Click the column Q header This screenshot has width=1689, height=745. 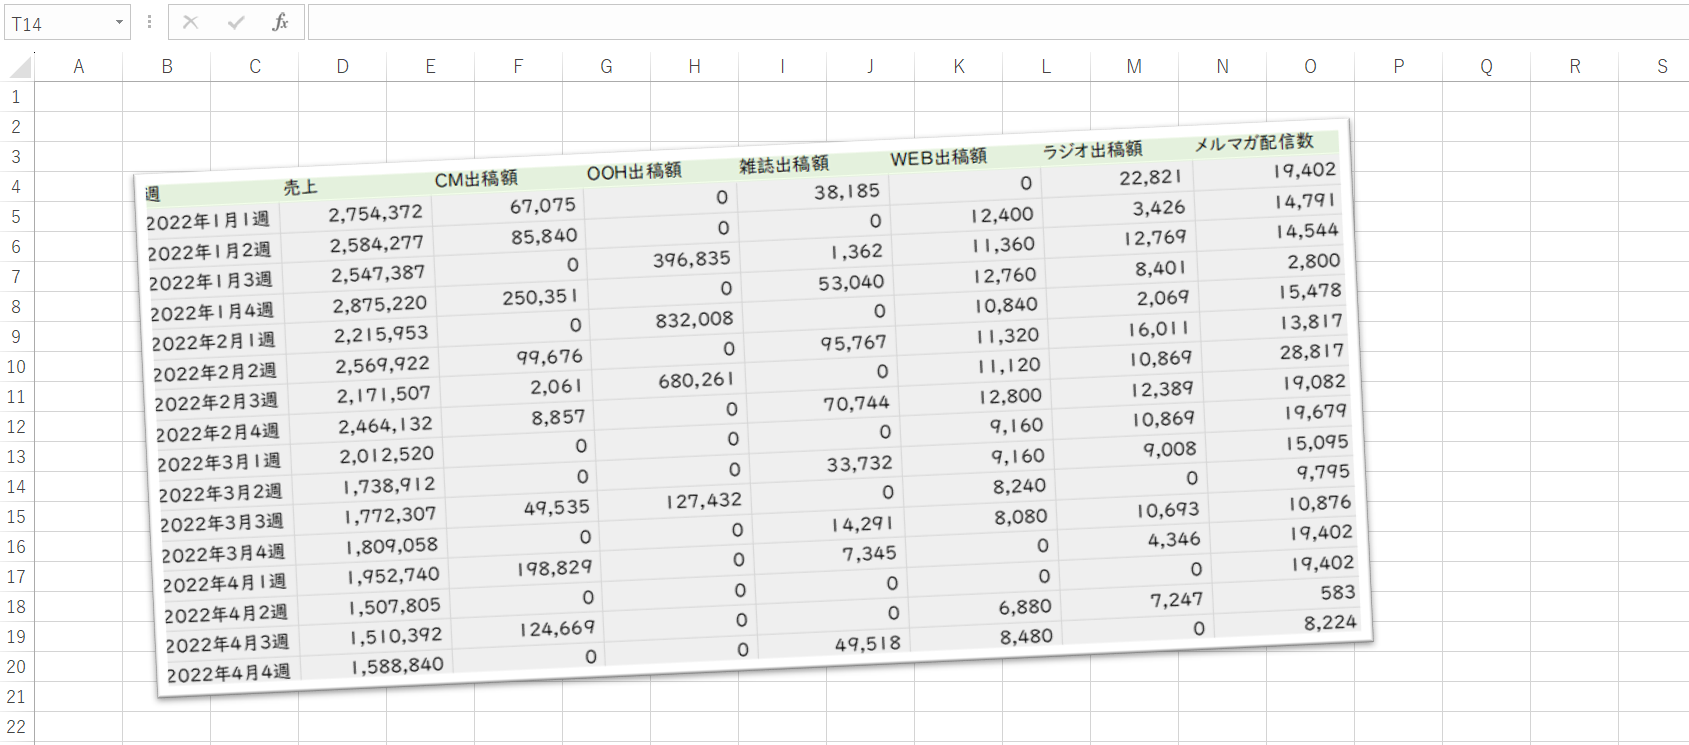pyautogui.click(x=1486, y=67)
